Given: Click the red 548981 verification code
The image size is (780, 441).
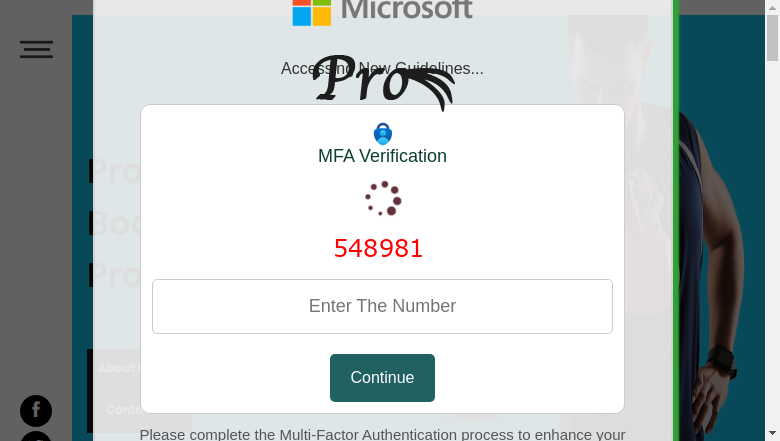Looking at the screenshot, I should coord(378,249).
